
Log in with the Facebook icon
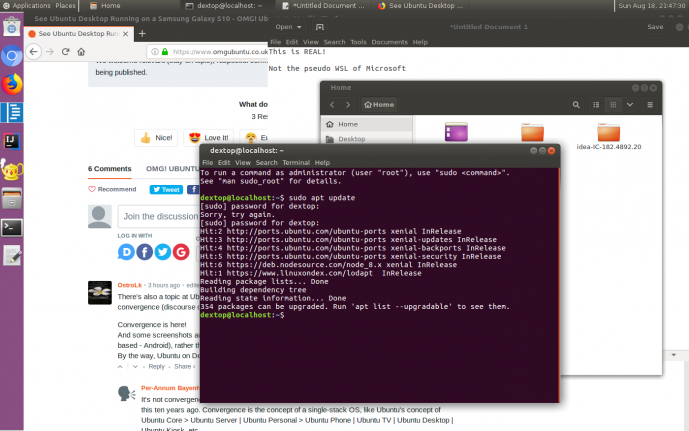145,252
